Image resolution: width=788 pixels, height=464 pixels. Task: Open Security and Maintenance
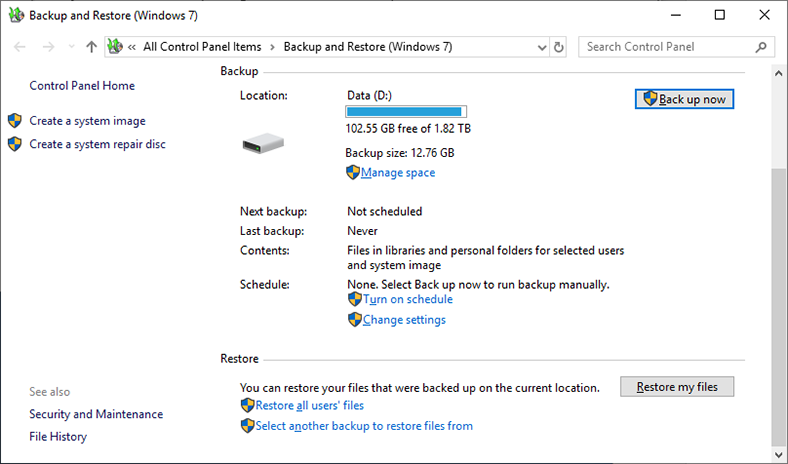[96, 414]
